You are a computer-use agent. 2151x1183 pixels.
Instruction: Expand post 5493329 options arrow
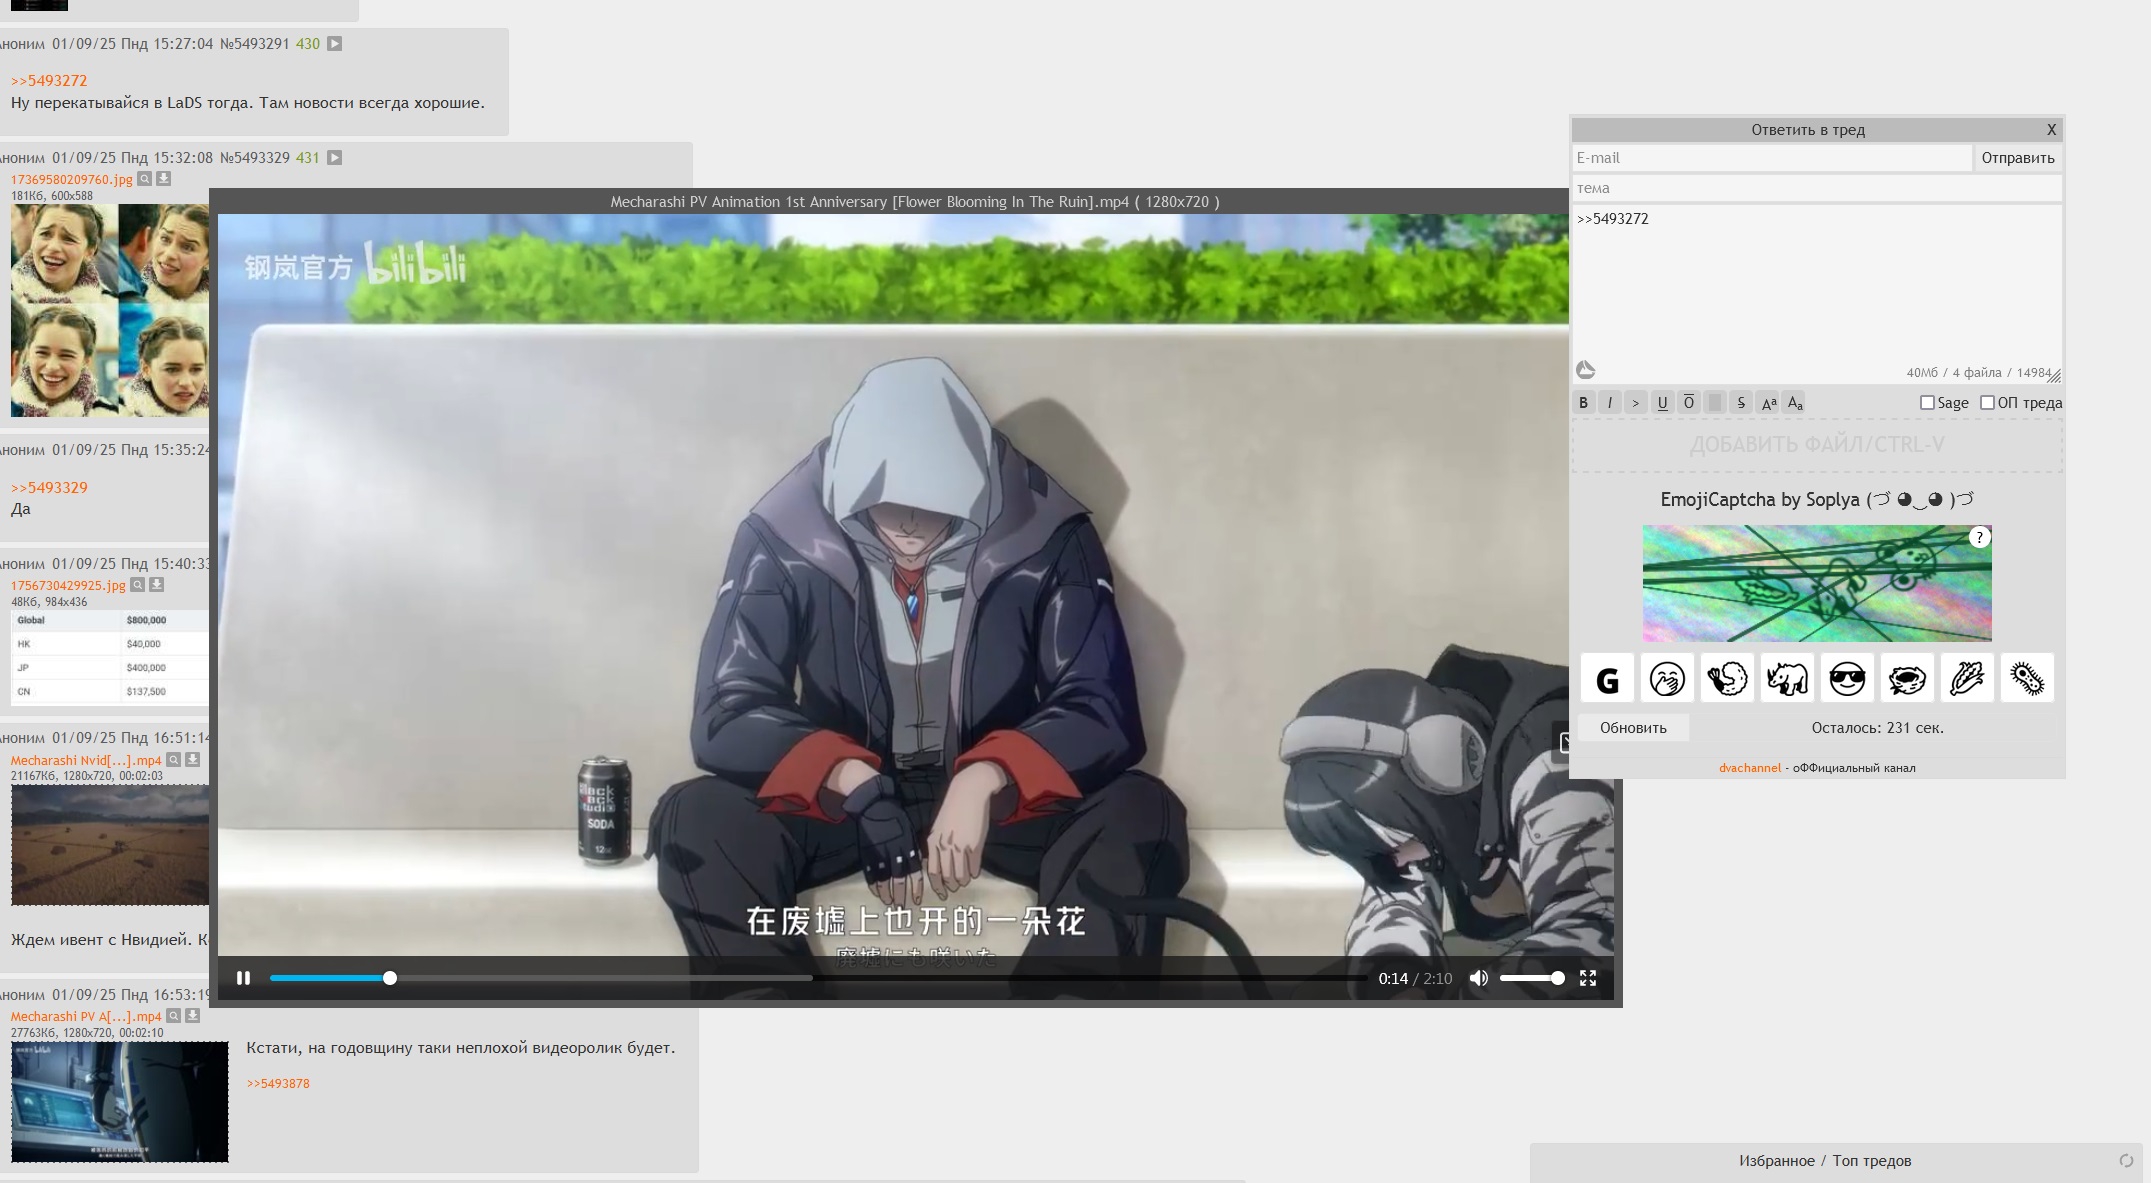pos(335,158)
